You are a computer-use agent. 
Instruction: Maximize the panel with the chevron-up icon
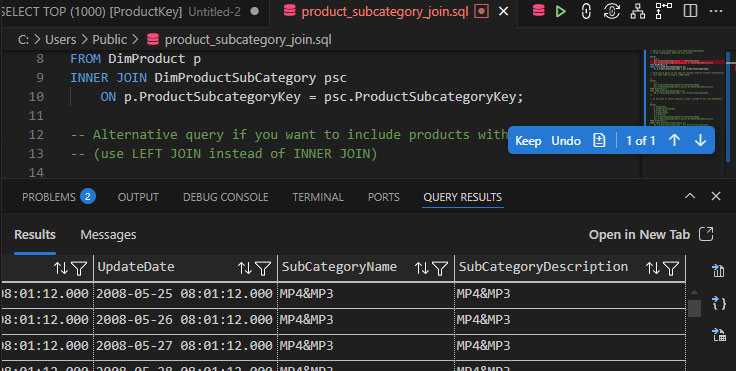pos(690,196)
